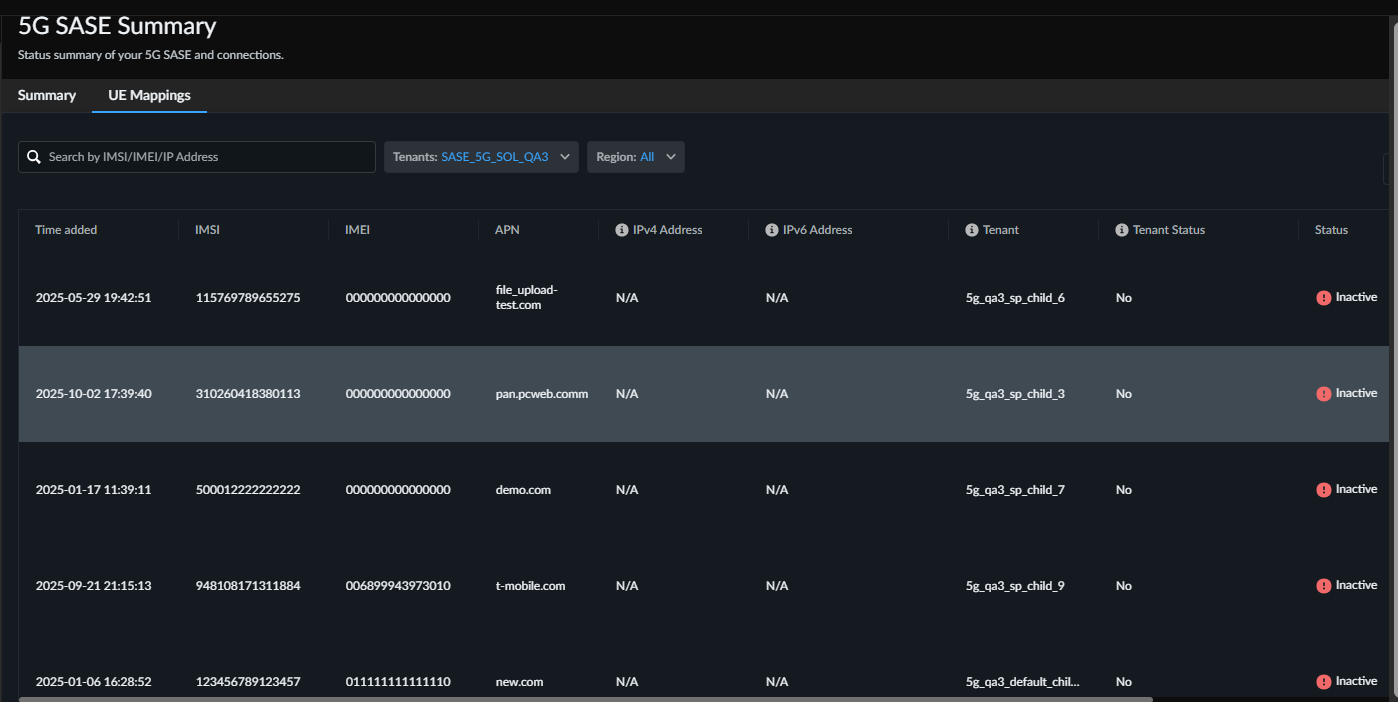Click the Inactive alert icon in pan.pcweb.comm row

click(x=1324, y=394)
